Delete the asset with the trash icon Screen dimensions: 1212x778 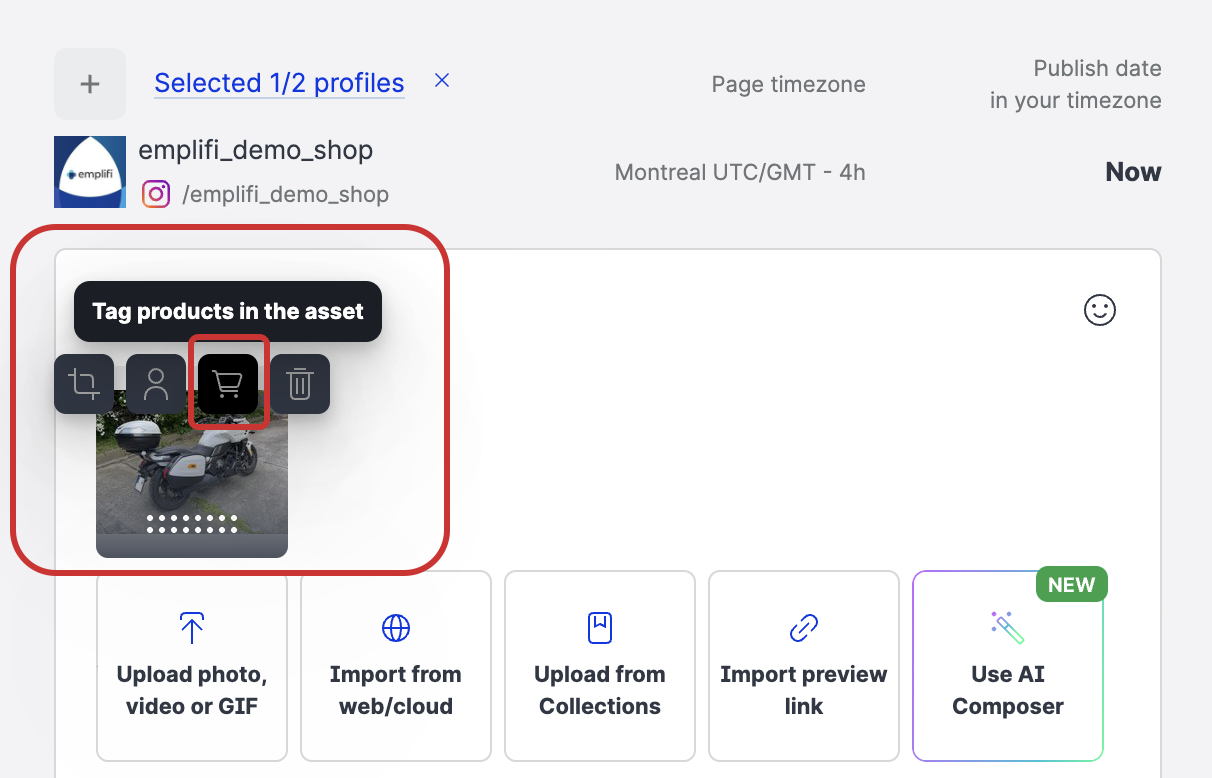[x=300, y=384]
